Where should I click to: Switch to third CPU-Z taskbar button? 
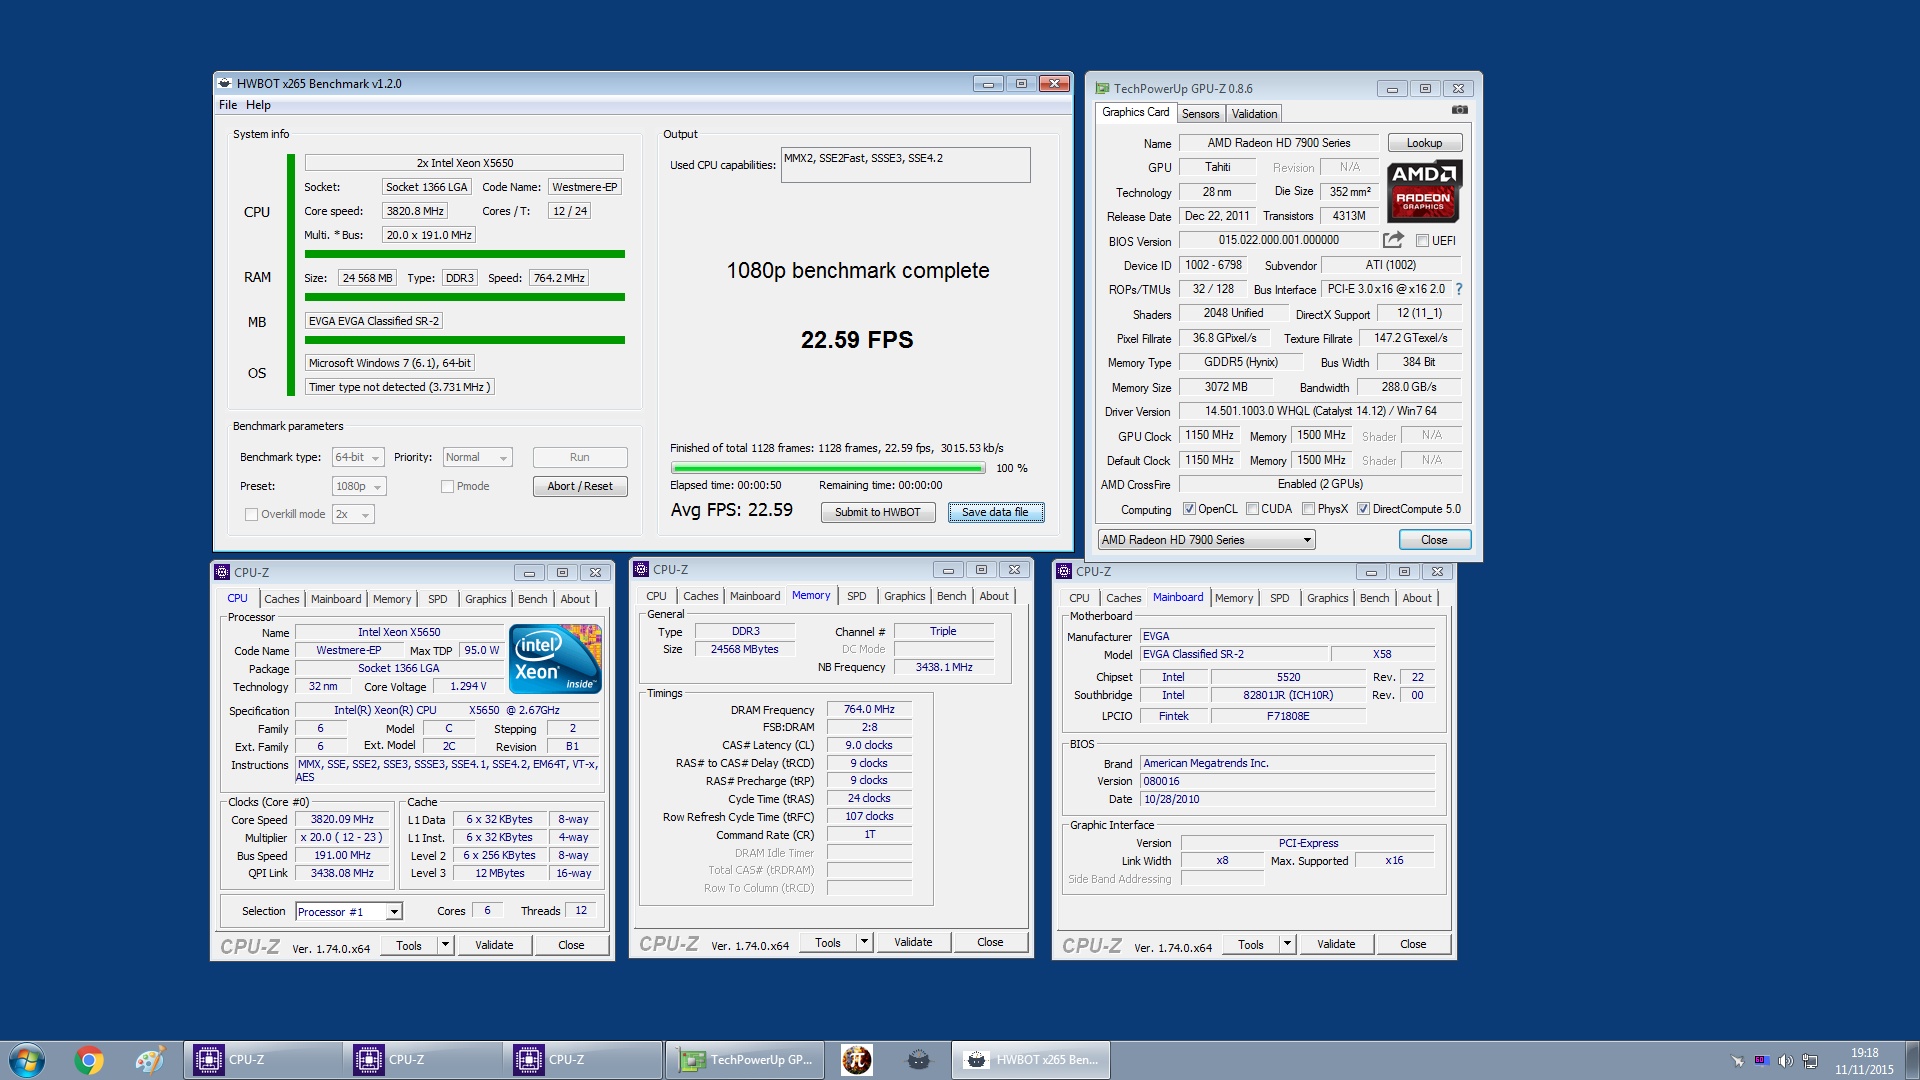pyautogui.click(x=582, y=1060)
